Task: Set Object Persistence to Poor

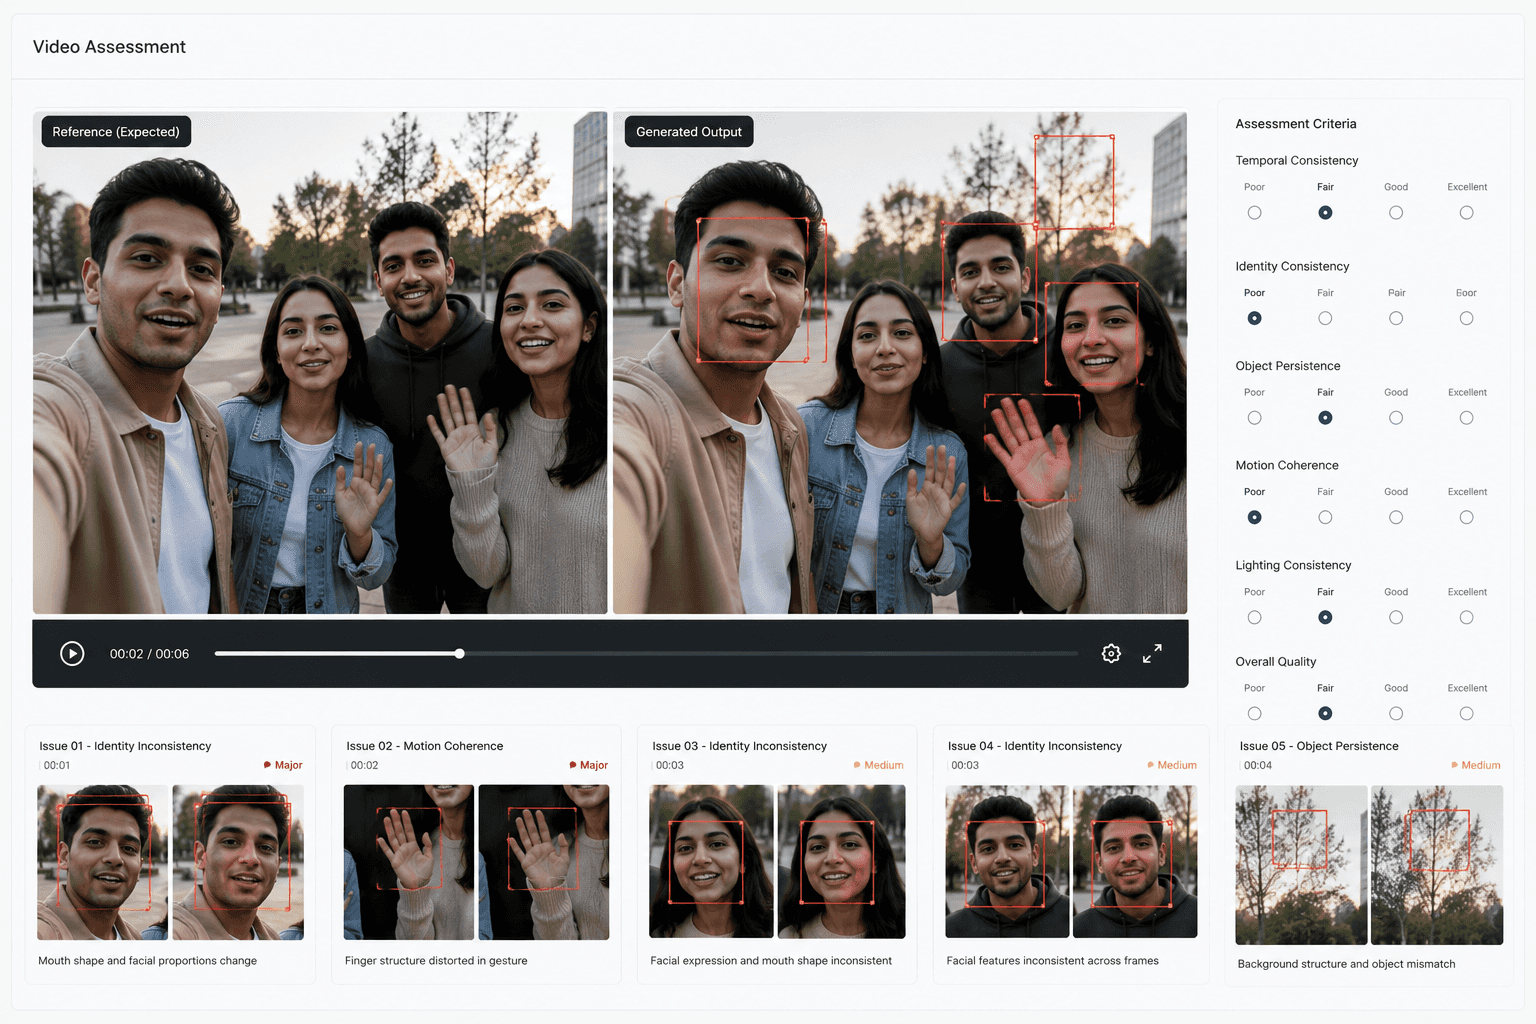Action: (1254, 418)
